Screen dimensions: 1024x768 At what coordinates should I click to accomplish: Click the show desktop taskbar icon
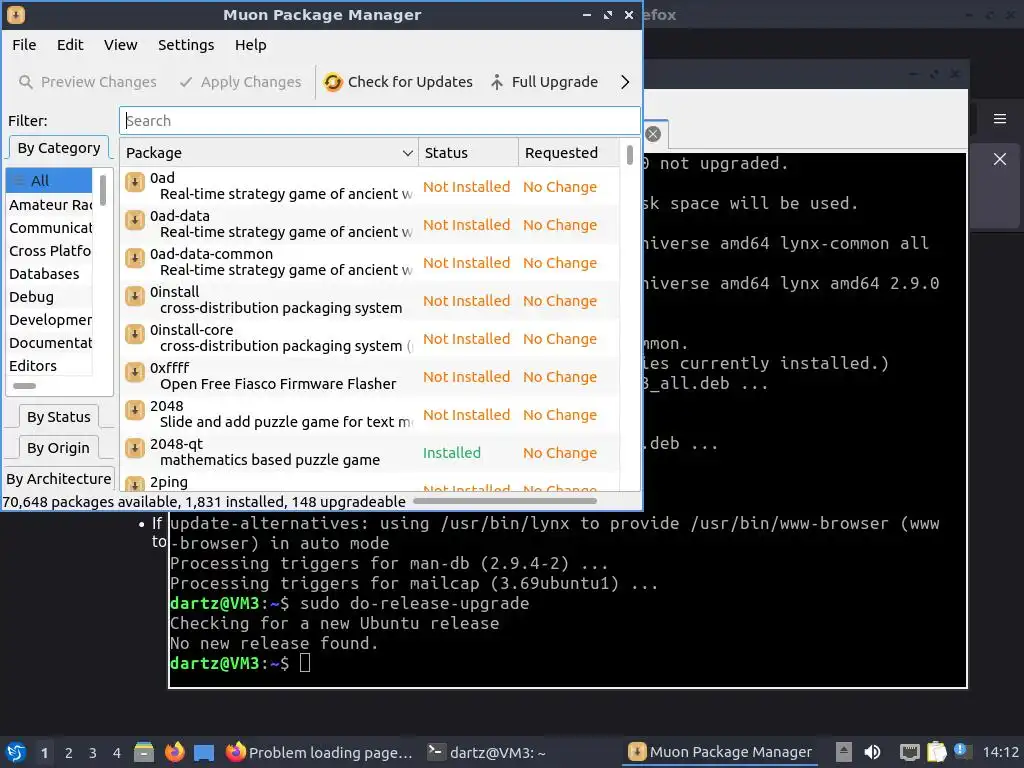pyautogui.click(x=204, y=753)
